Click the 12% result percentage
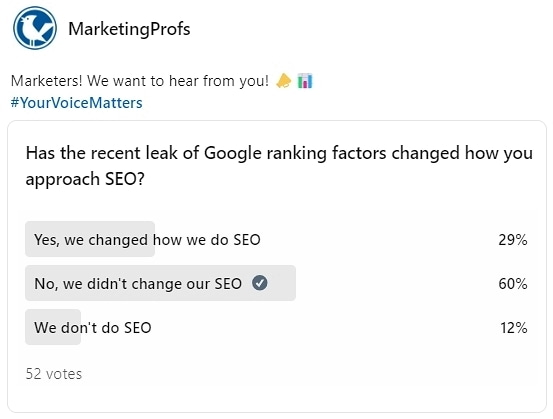This screenshot has height=419, width=553. pos(514,328)
